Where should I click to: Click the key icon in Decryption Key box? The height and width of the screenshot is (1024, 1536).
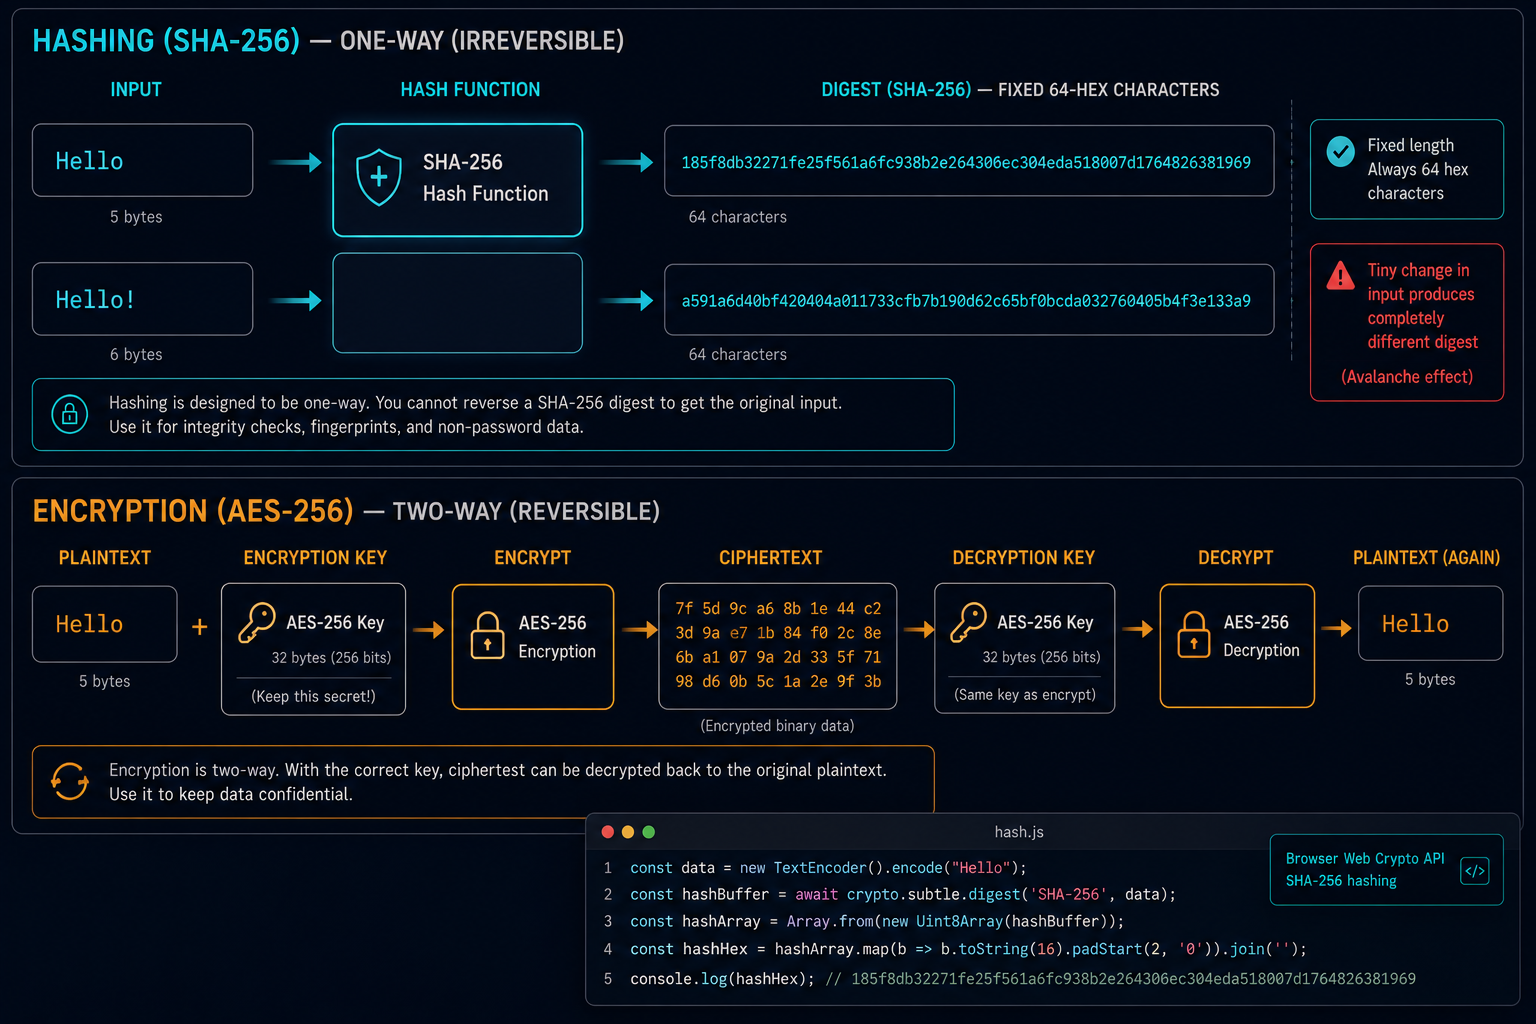pyautogui.click(x=968, y=622)
